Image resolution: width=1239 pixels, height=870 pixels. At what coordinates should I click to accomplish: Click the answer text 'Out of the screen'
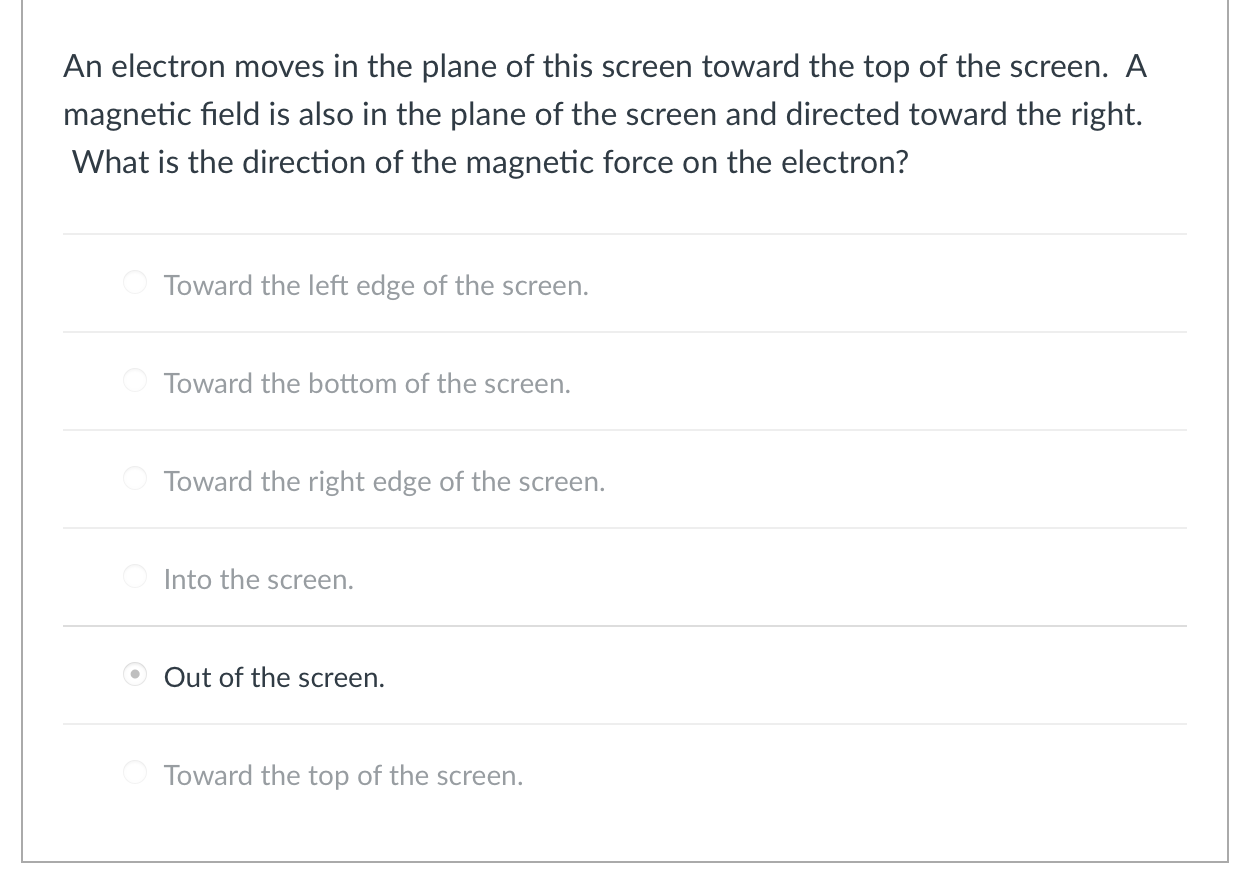(x=272, y=677)
